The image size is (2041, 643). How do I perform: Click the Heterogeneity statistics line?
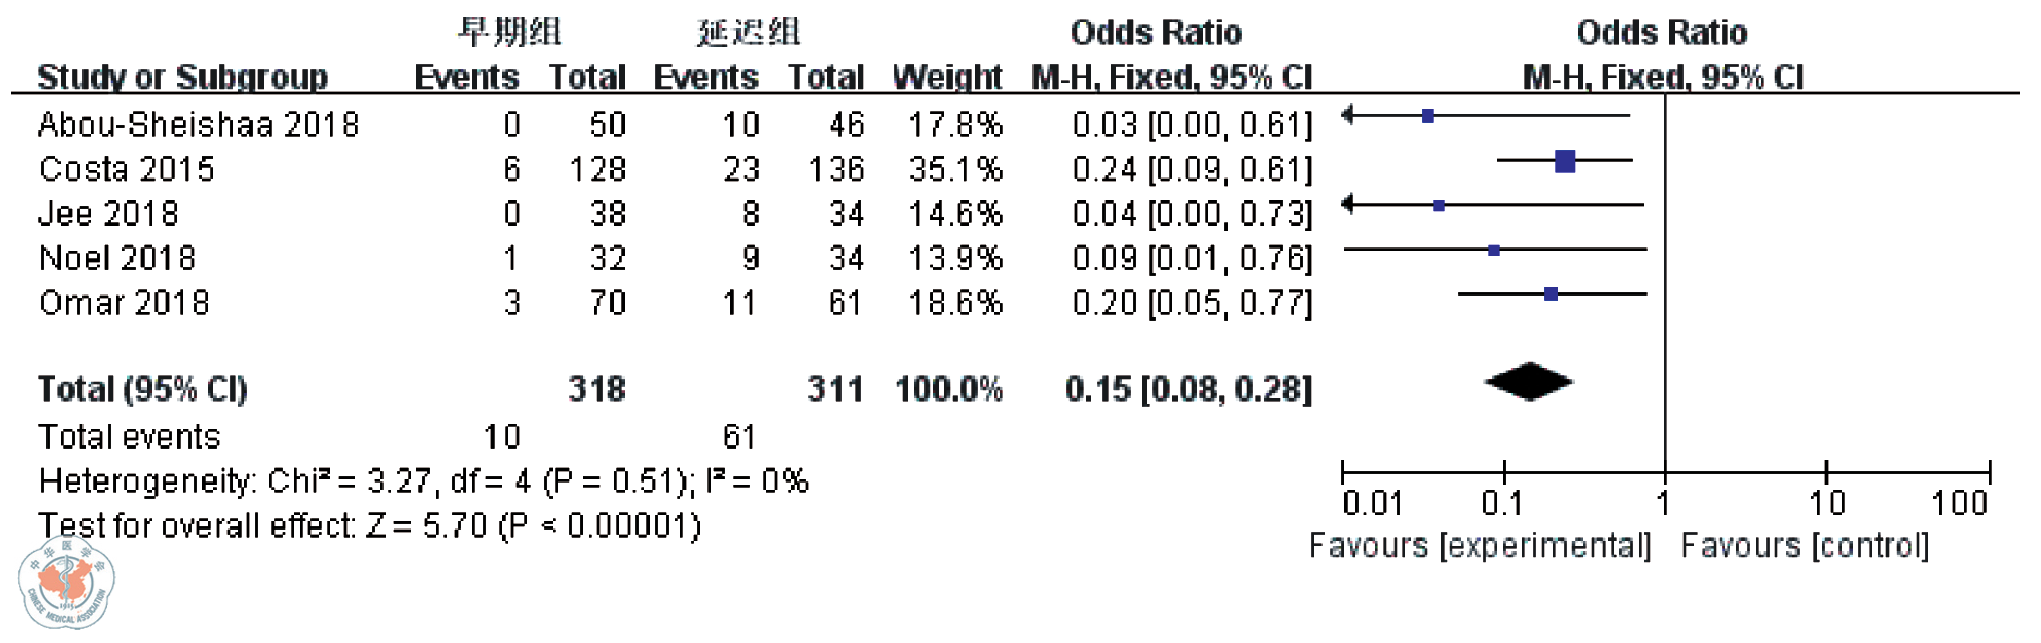coord(423,482)
